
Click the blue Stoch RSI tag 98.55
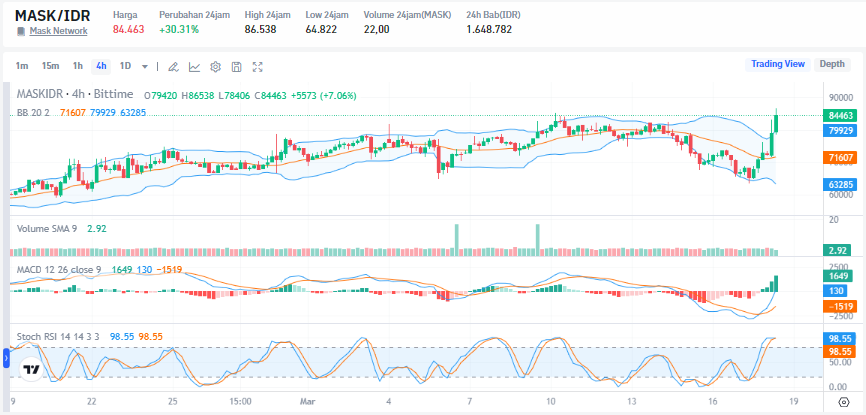(839, 339)
